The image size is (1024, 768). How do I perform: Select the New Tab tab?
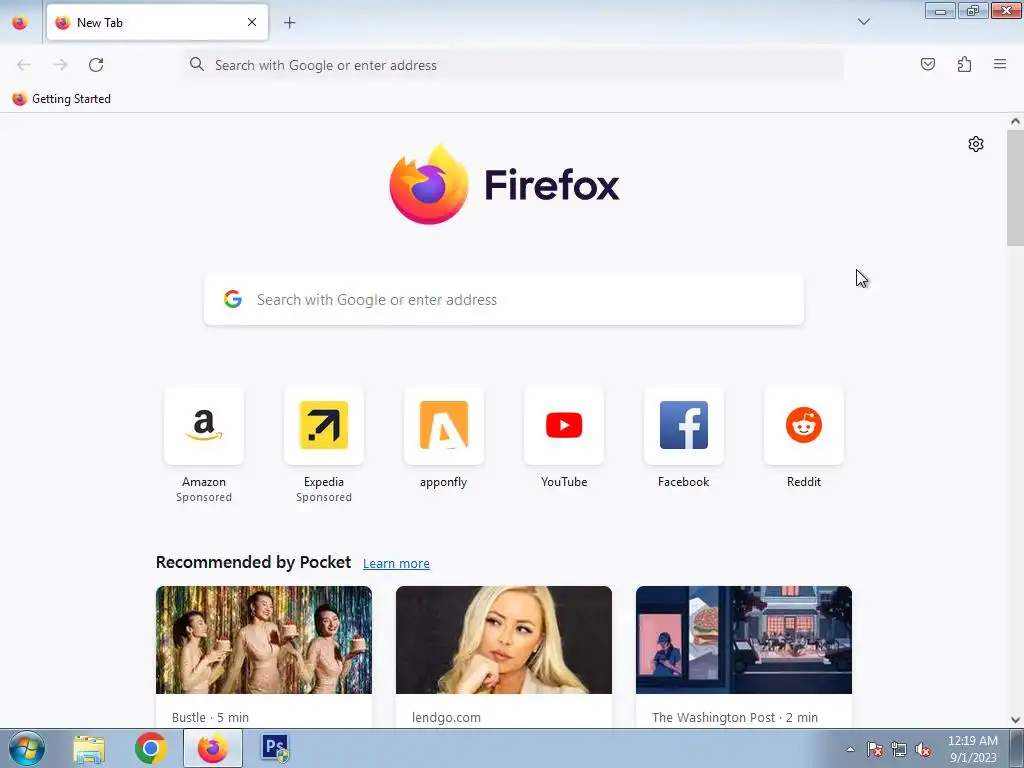(x=157, y=22)
